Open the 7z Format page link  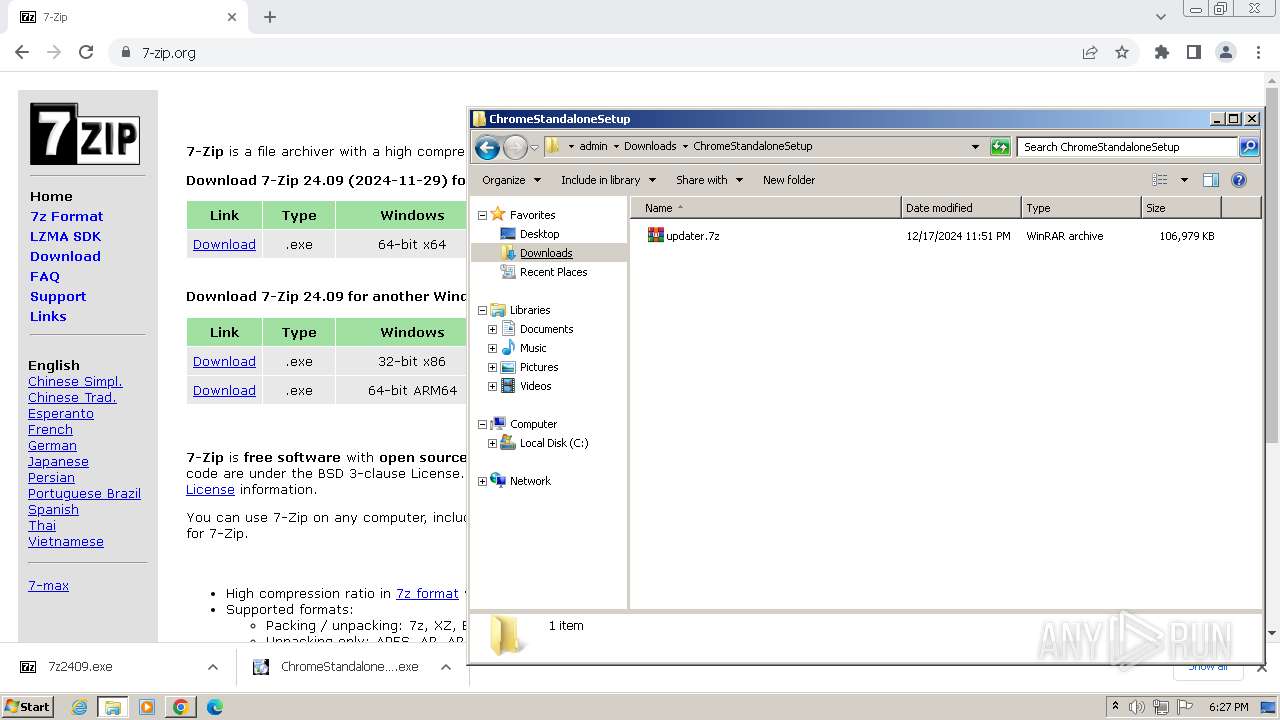[66, 216]
